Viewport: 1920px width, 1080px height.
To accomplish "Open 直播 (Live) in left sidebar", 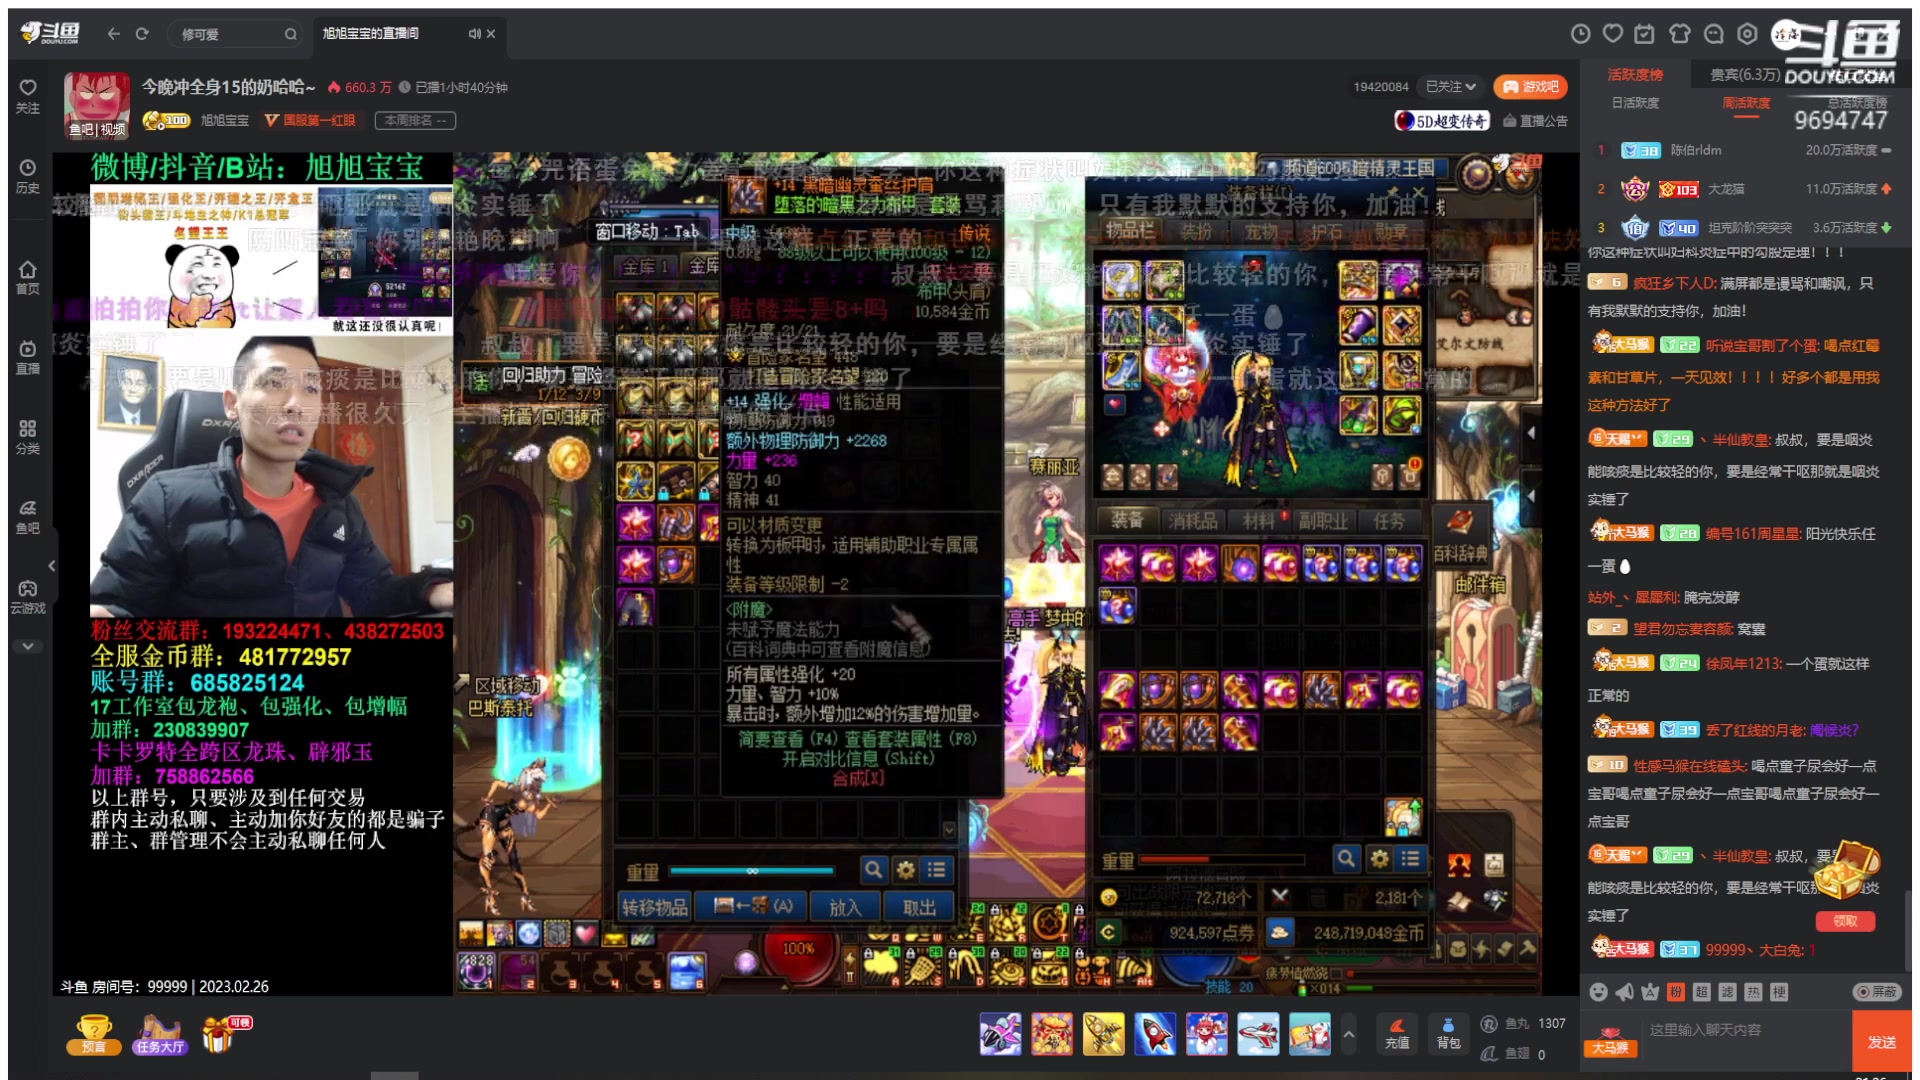I will click(x=28, y=357).
